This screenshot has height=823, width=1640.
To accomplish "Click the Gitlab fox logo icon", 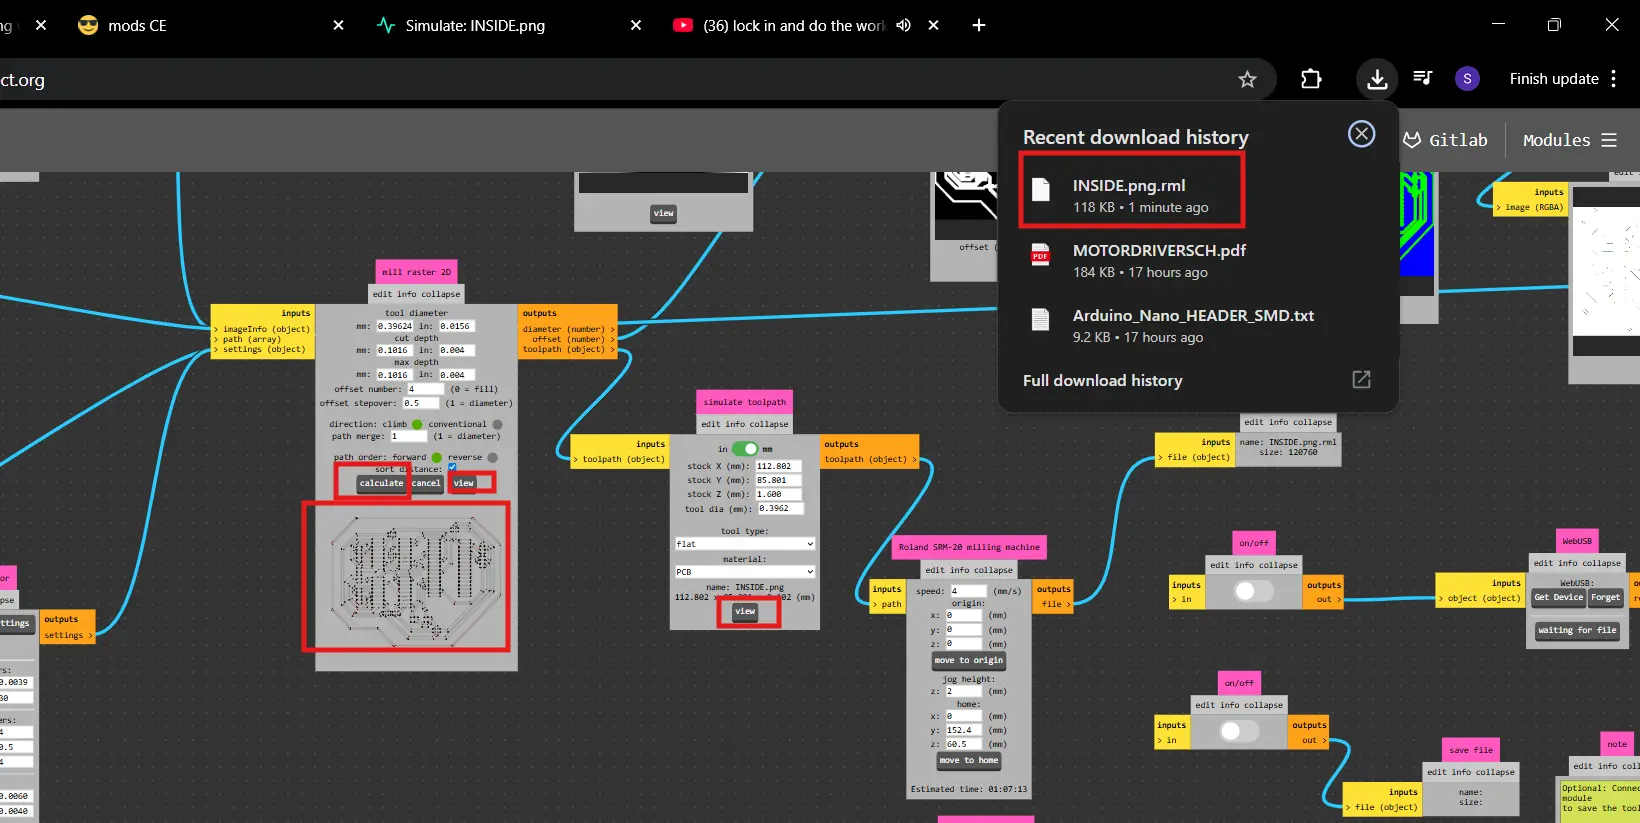I will pyautogui.click(x=1412, y=140).
